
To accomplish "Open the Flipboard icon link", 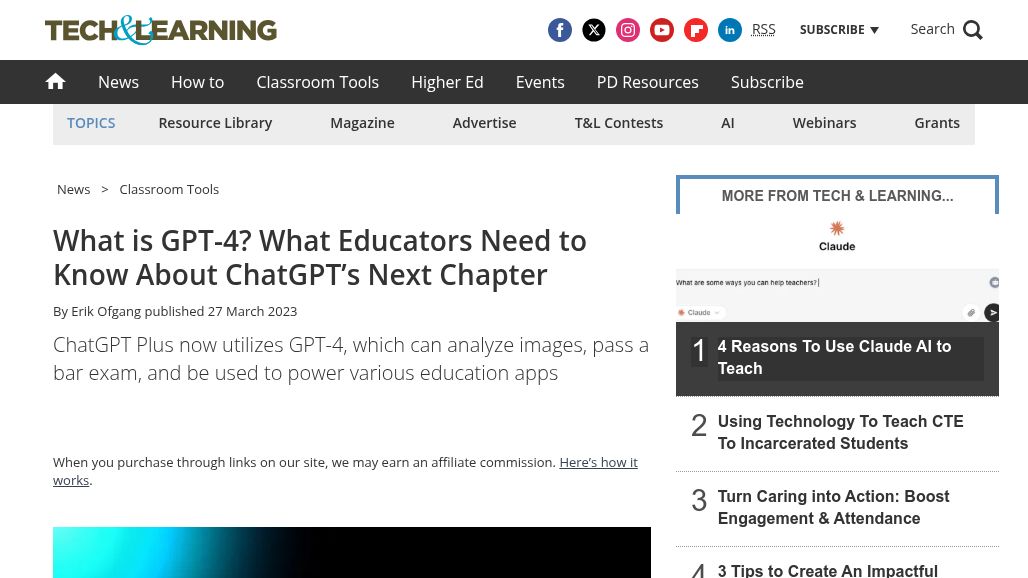I will pos(696,30).
